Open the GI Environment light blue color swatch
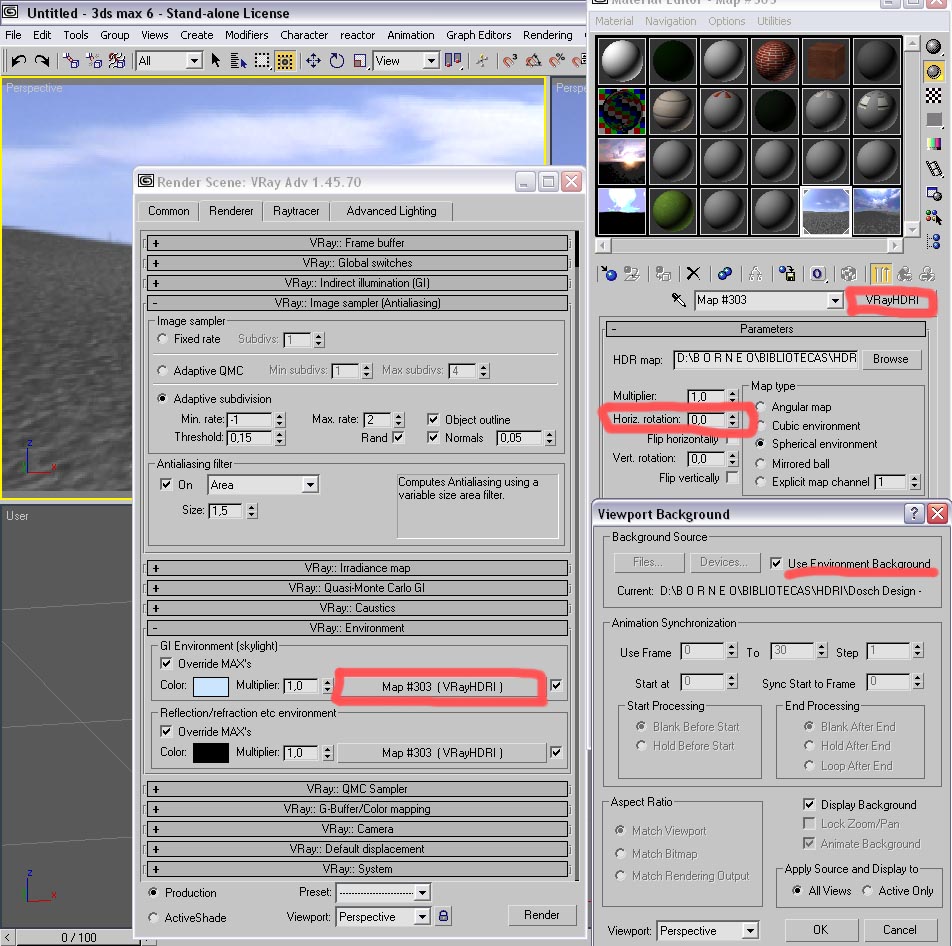Screen dimensions: 952x946 (211, 686)
